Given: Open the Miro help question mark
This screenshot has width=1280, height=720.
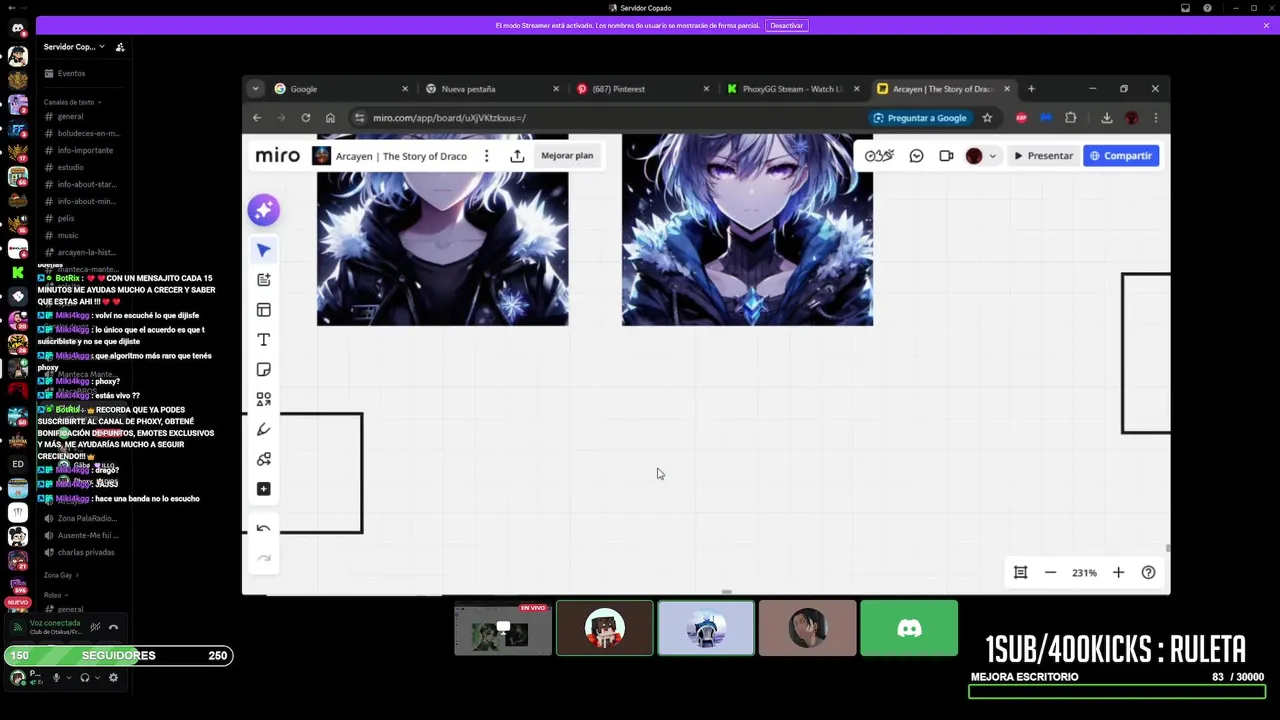Looking at the screenshot, I should click(x=1148, y=572).
